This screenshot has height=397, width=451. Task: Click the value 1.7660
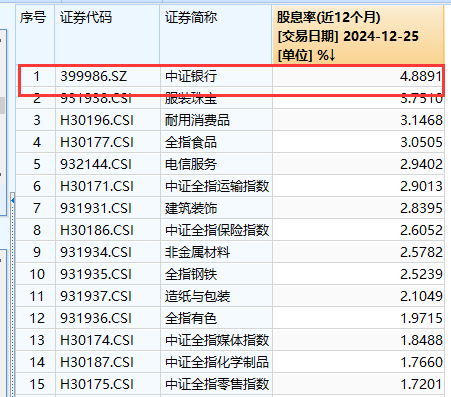tap(421, 362)
